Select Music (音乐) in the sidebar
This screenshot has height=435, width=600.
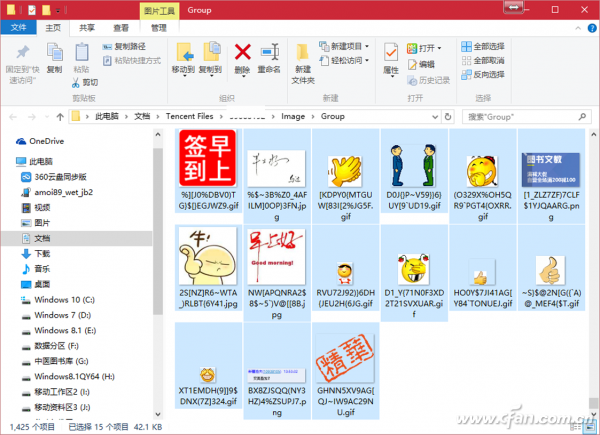[x=36, y=269]
